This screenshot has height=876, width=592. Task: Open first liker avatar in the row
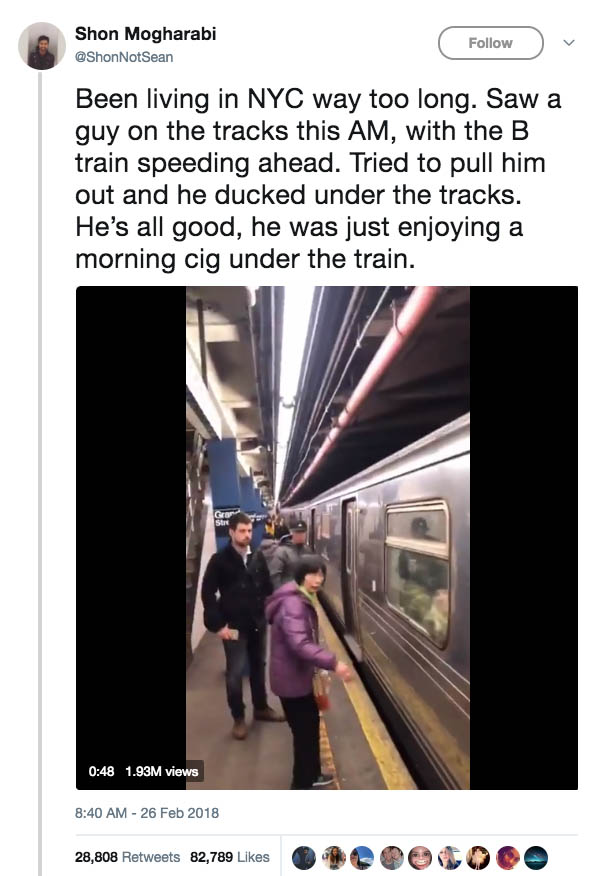coord(304,858)
